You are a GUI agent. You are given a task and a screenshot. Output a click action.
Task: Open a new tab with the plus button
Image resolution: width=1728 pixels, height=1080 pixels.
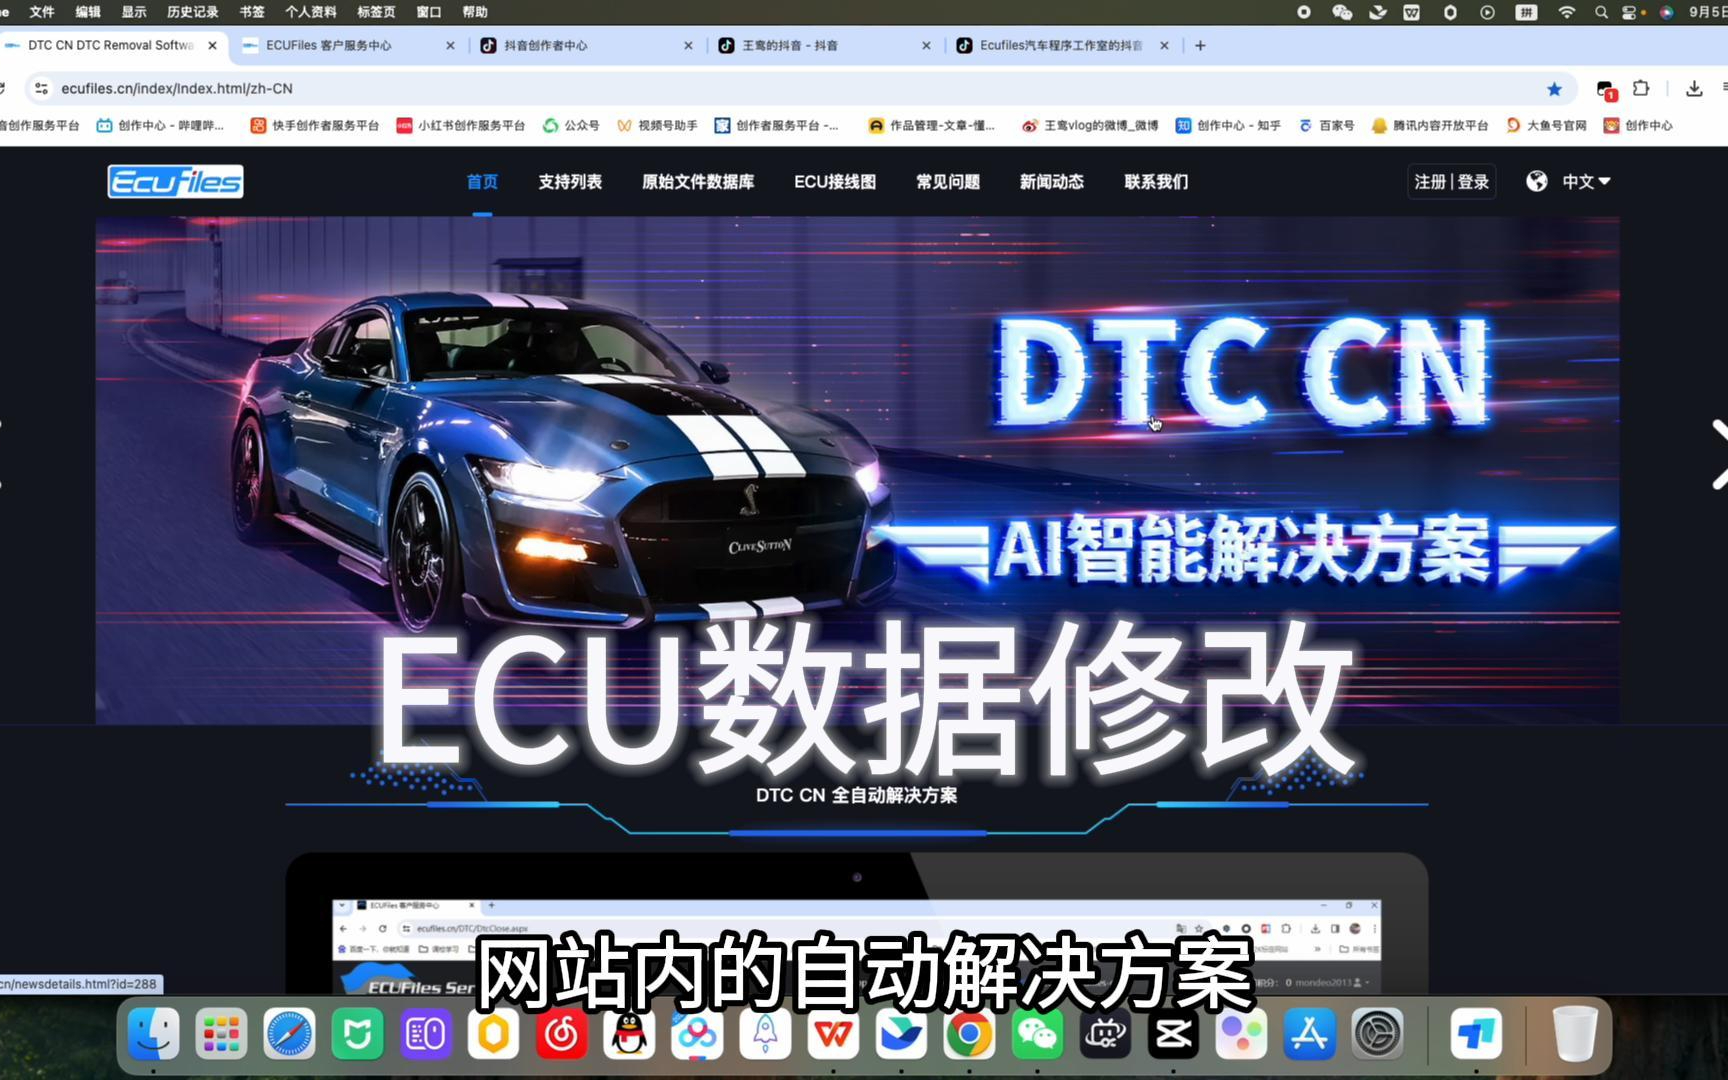1200,45
